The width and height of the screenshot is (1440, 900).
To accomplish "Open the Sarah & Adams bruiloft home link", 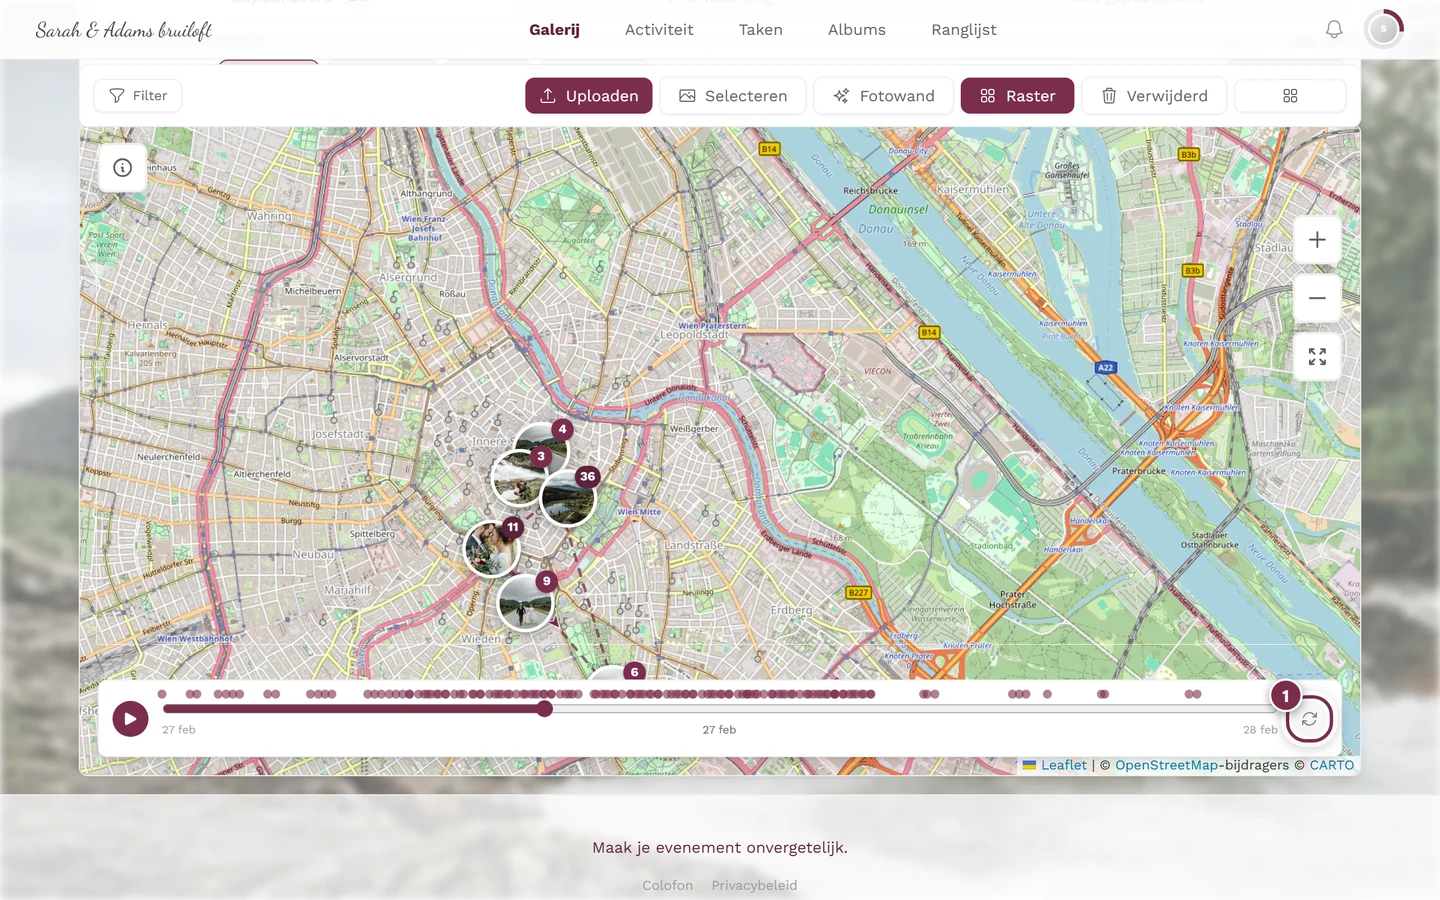I will [x=124, y=30].
